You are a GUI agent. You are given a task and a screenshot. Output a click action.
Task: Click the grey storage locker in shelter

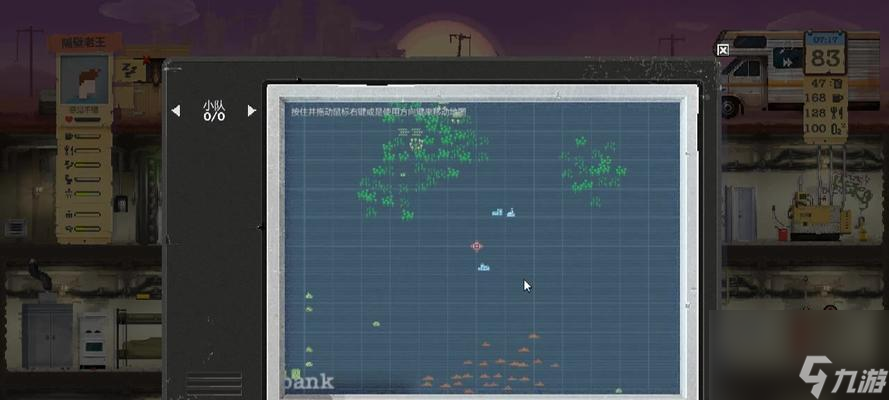pyautogui.click(x=48, y=336)
